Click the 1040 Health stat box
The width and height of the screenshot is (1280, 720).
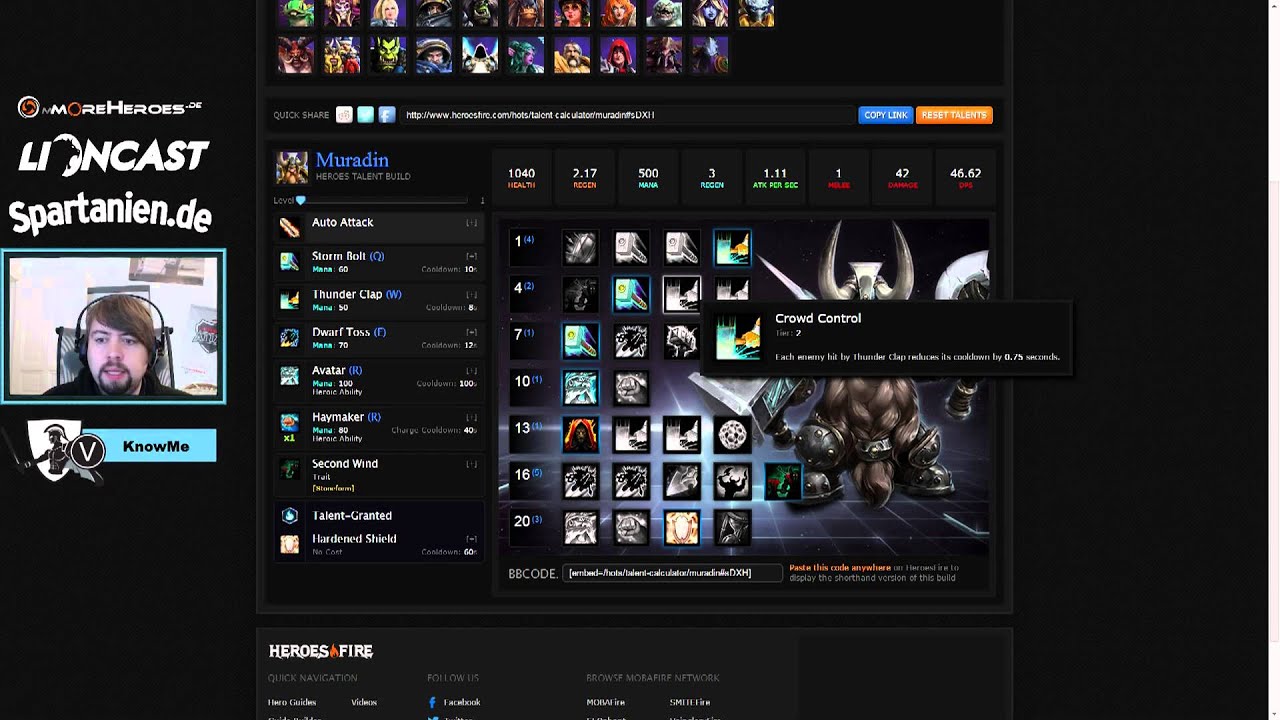click(521, 178)
